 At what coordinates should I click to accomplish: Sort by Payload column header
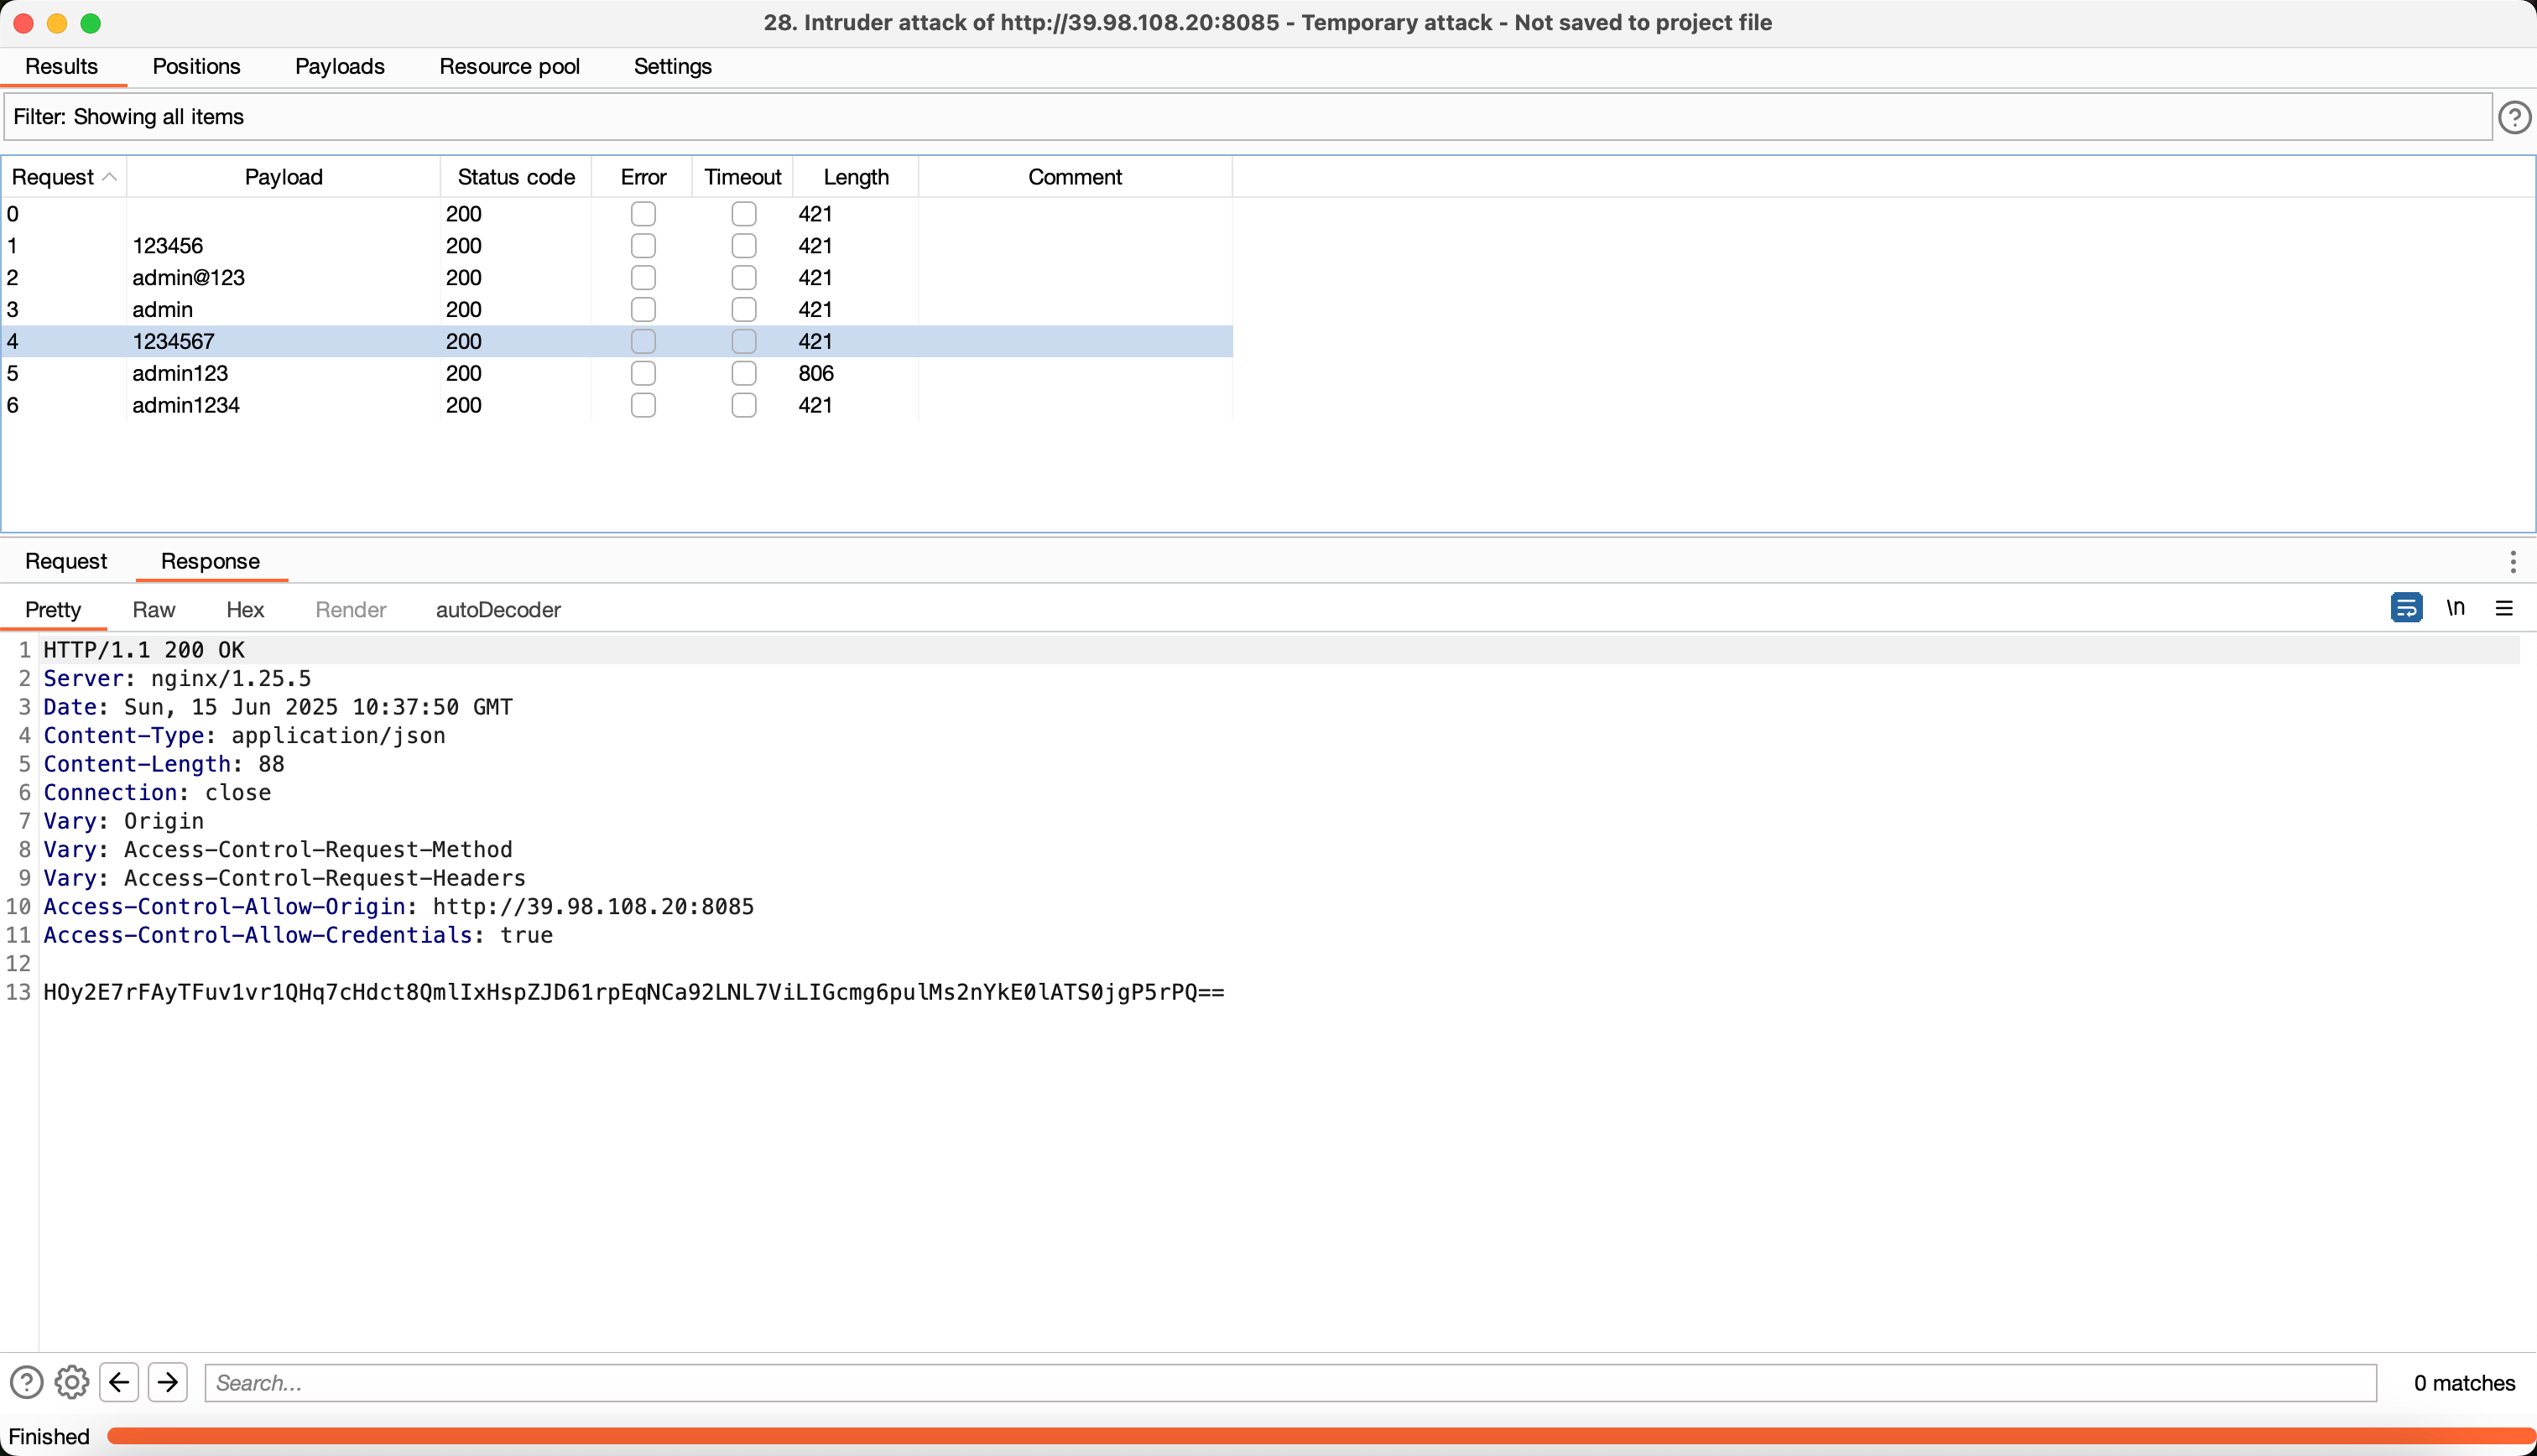coord(283,177)
